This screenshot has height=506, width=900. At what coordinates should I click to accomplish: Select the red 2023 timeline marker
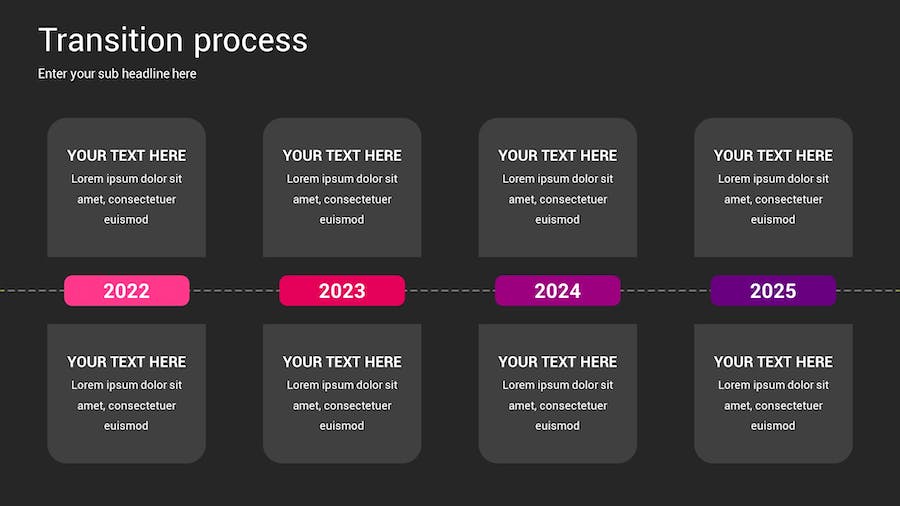[342, 291]
